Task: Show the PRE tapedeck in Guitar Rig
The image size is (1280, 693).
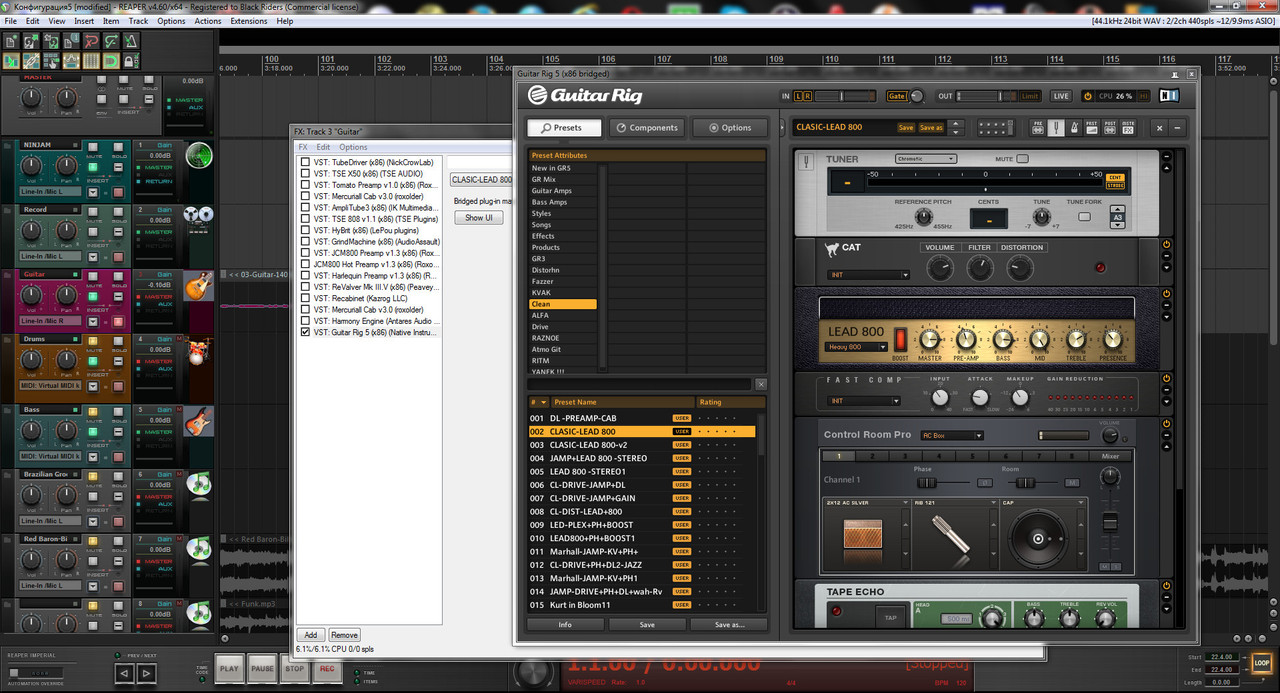Action: 1037,128
